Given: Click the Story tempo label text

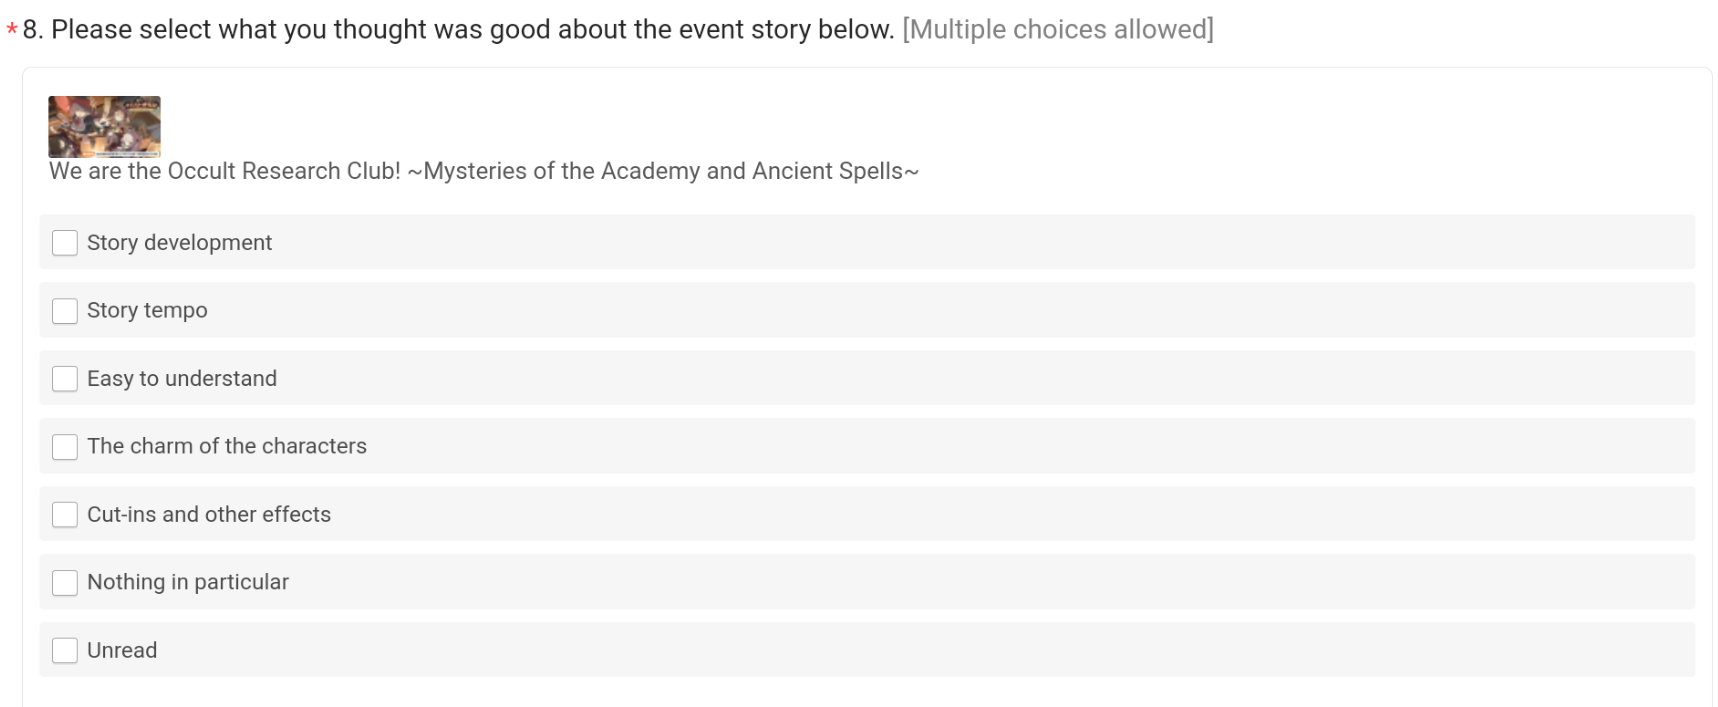Looking at the screenshot, I should click(147, 311).
